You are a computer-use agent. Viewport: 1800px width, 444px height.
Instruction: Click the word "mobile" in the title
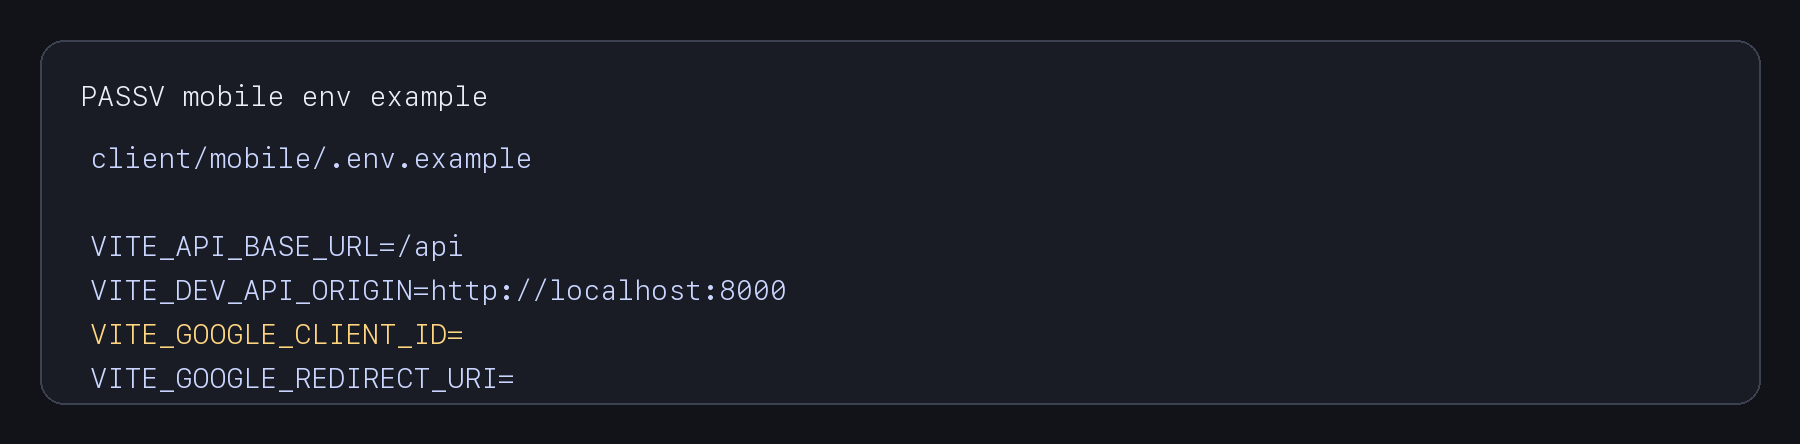pos(233,97)
